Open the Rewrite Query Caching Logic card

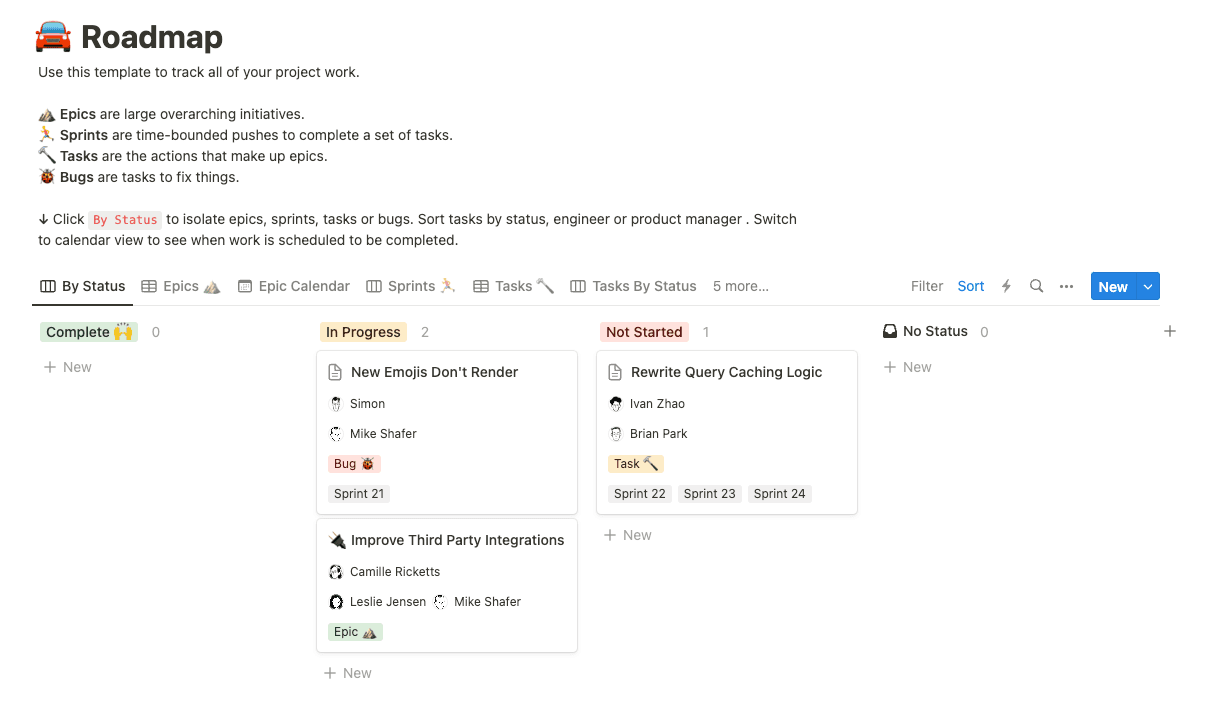pos(726,372)
